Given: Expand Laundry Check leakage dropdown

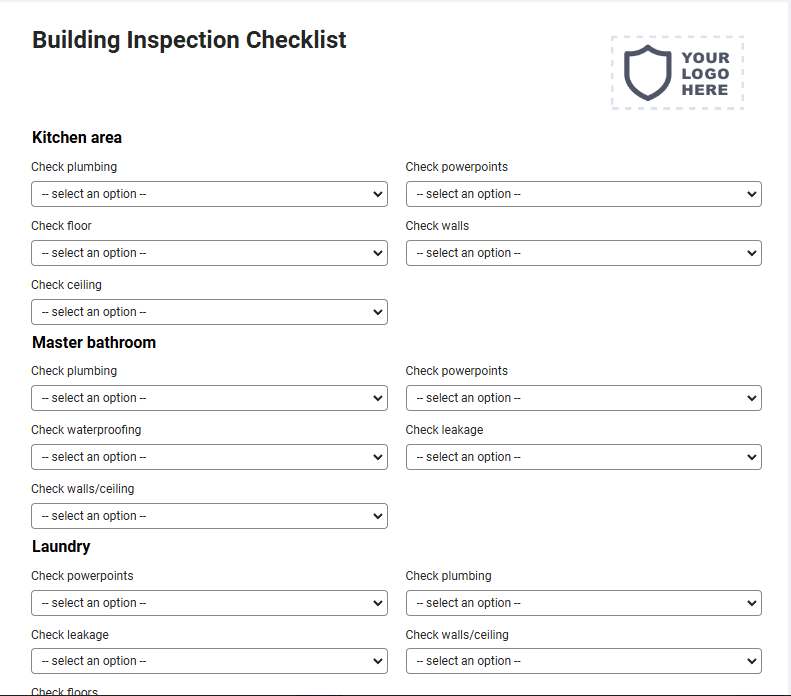Looking at the screenshot, I should point(209,661).
